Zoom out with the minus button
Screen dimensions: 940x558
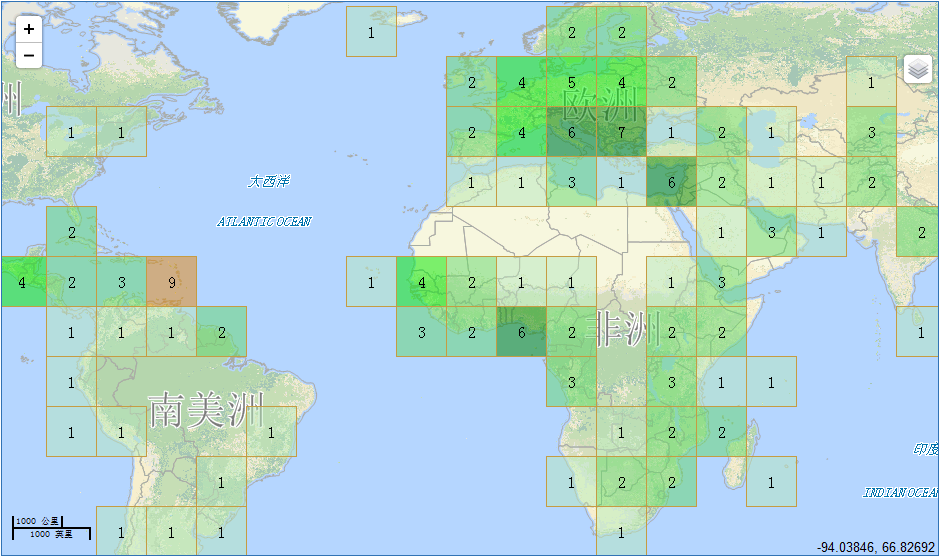29,56
